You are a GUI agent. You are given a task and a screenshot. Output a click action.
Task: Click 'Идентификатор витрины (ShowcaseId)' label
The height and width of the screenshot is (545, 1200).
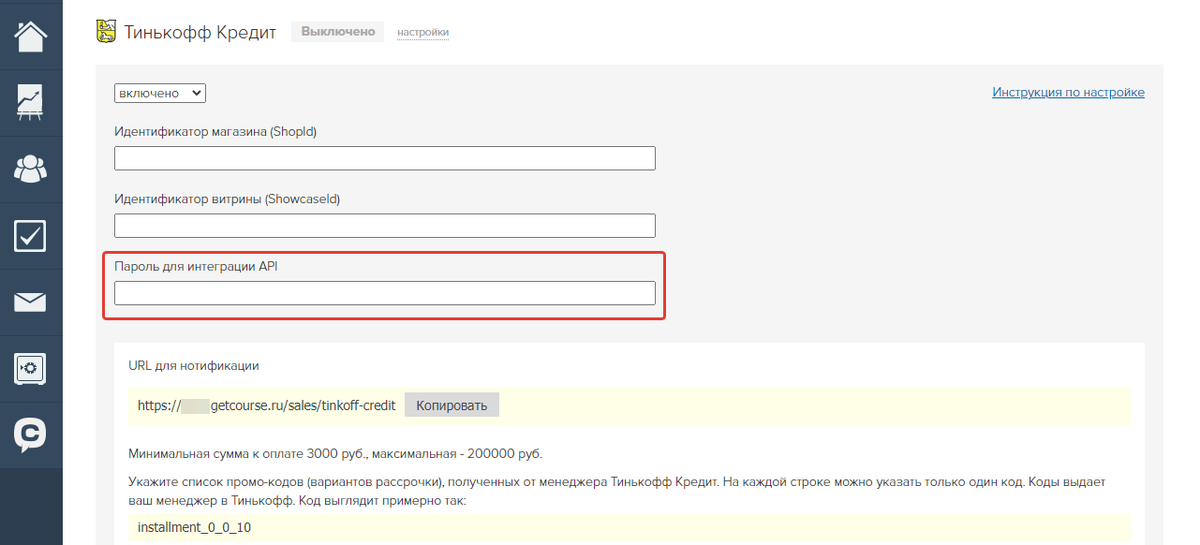(227, 199)
